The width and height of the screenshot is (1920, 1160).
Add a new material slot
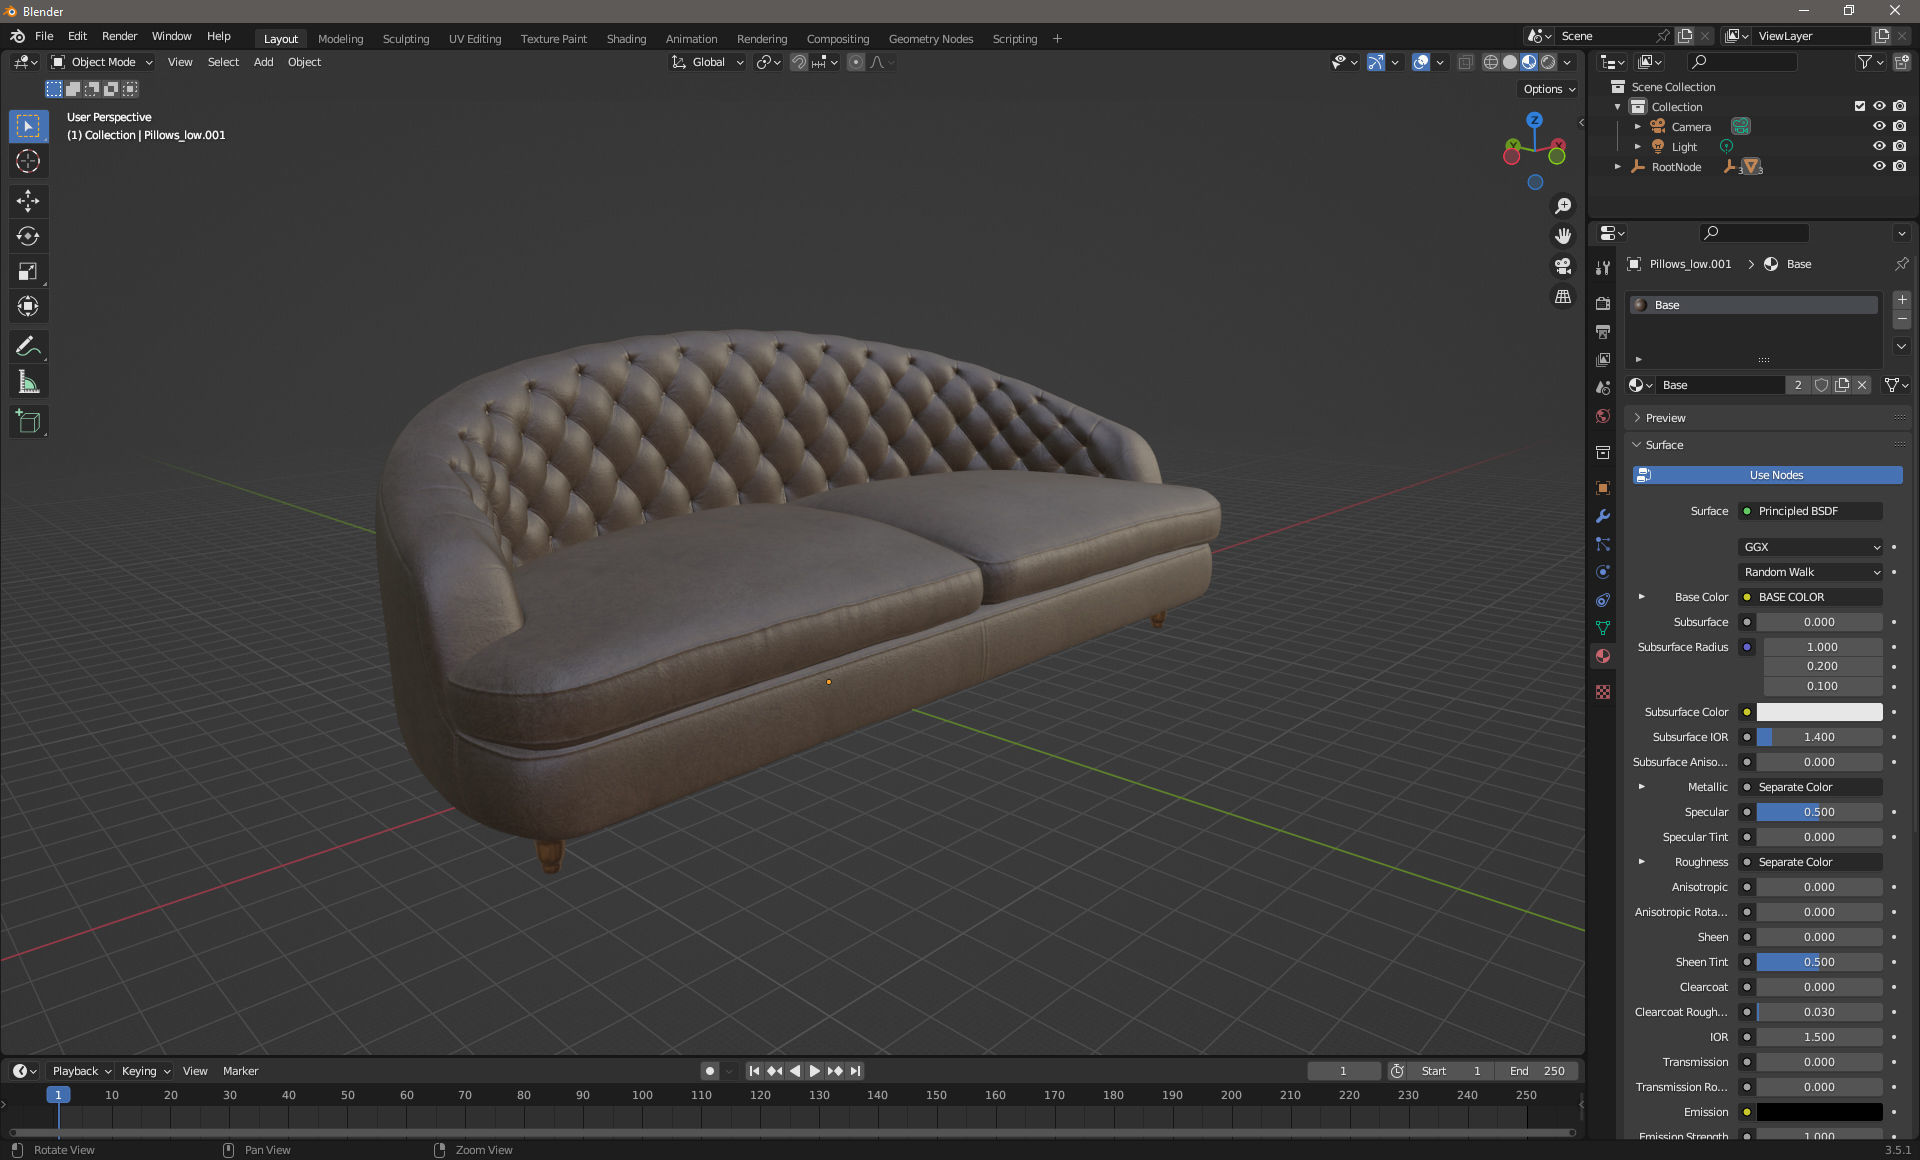tap(1901, 300)
